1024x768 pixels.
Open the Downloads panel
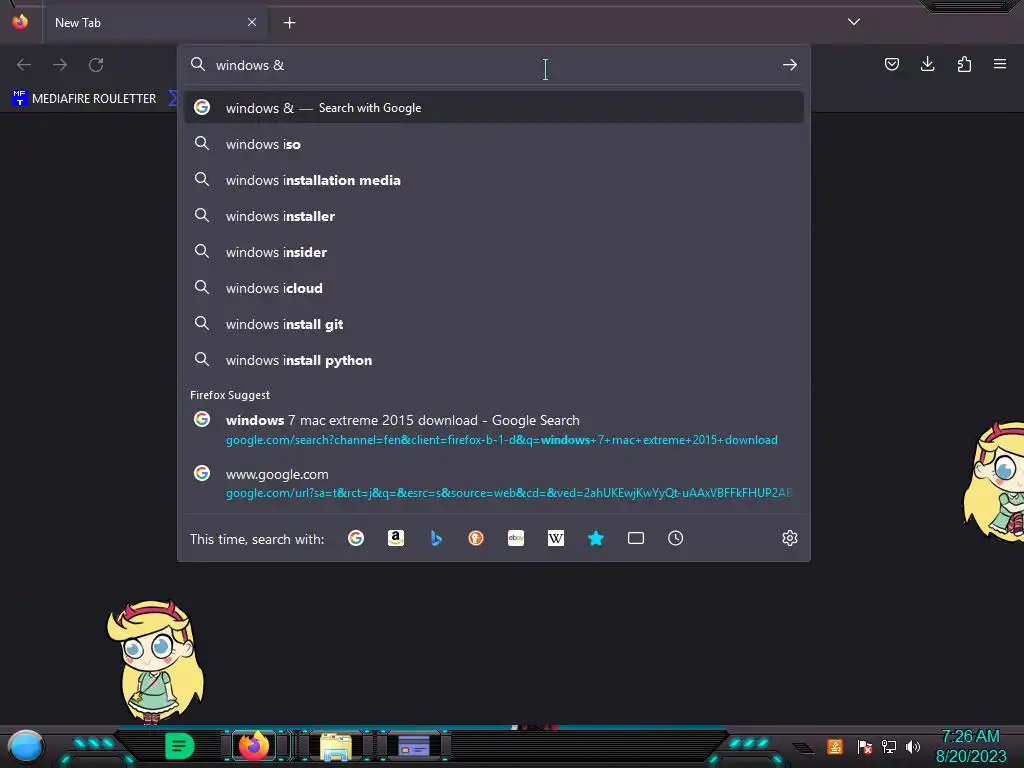(x=927, y=64)
